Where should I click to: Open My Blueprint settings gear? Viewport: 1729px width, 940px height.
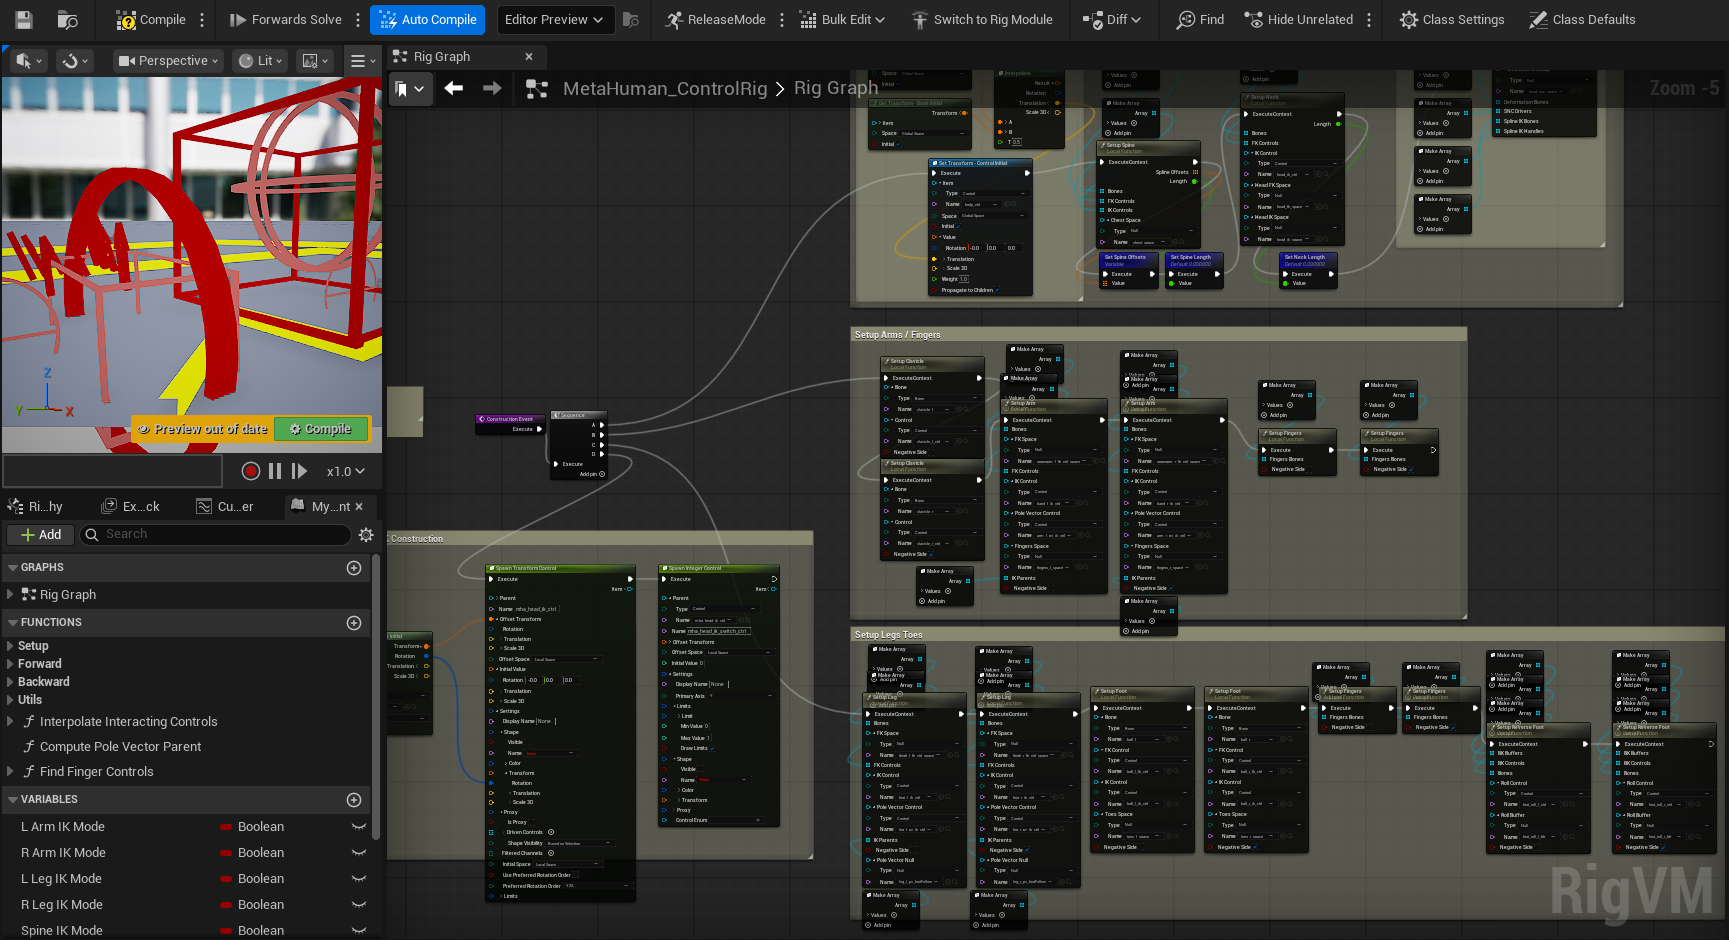coord(366,535)
